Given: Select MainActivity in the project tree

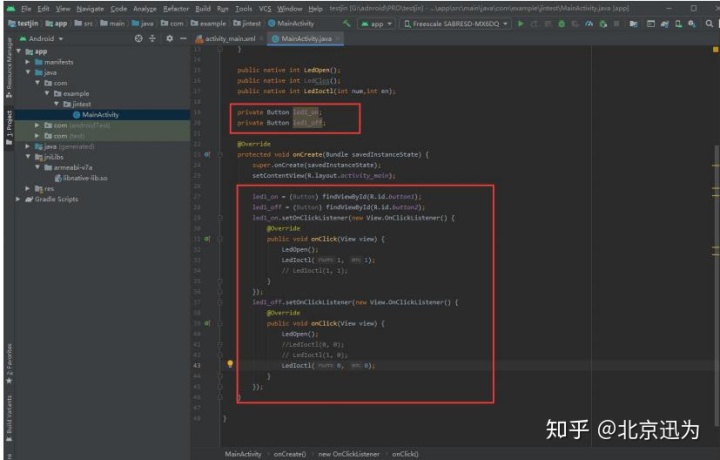Looking at the screenshot, I should coord(102,115).
